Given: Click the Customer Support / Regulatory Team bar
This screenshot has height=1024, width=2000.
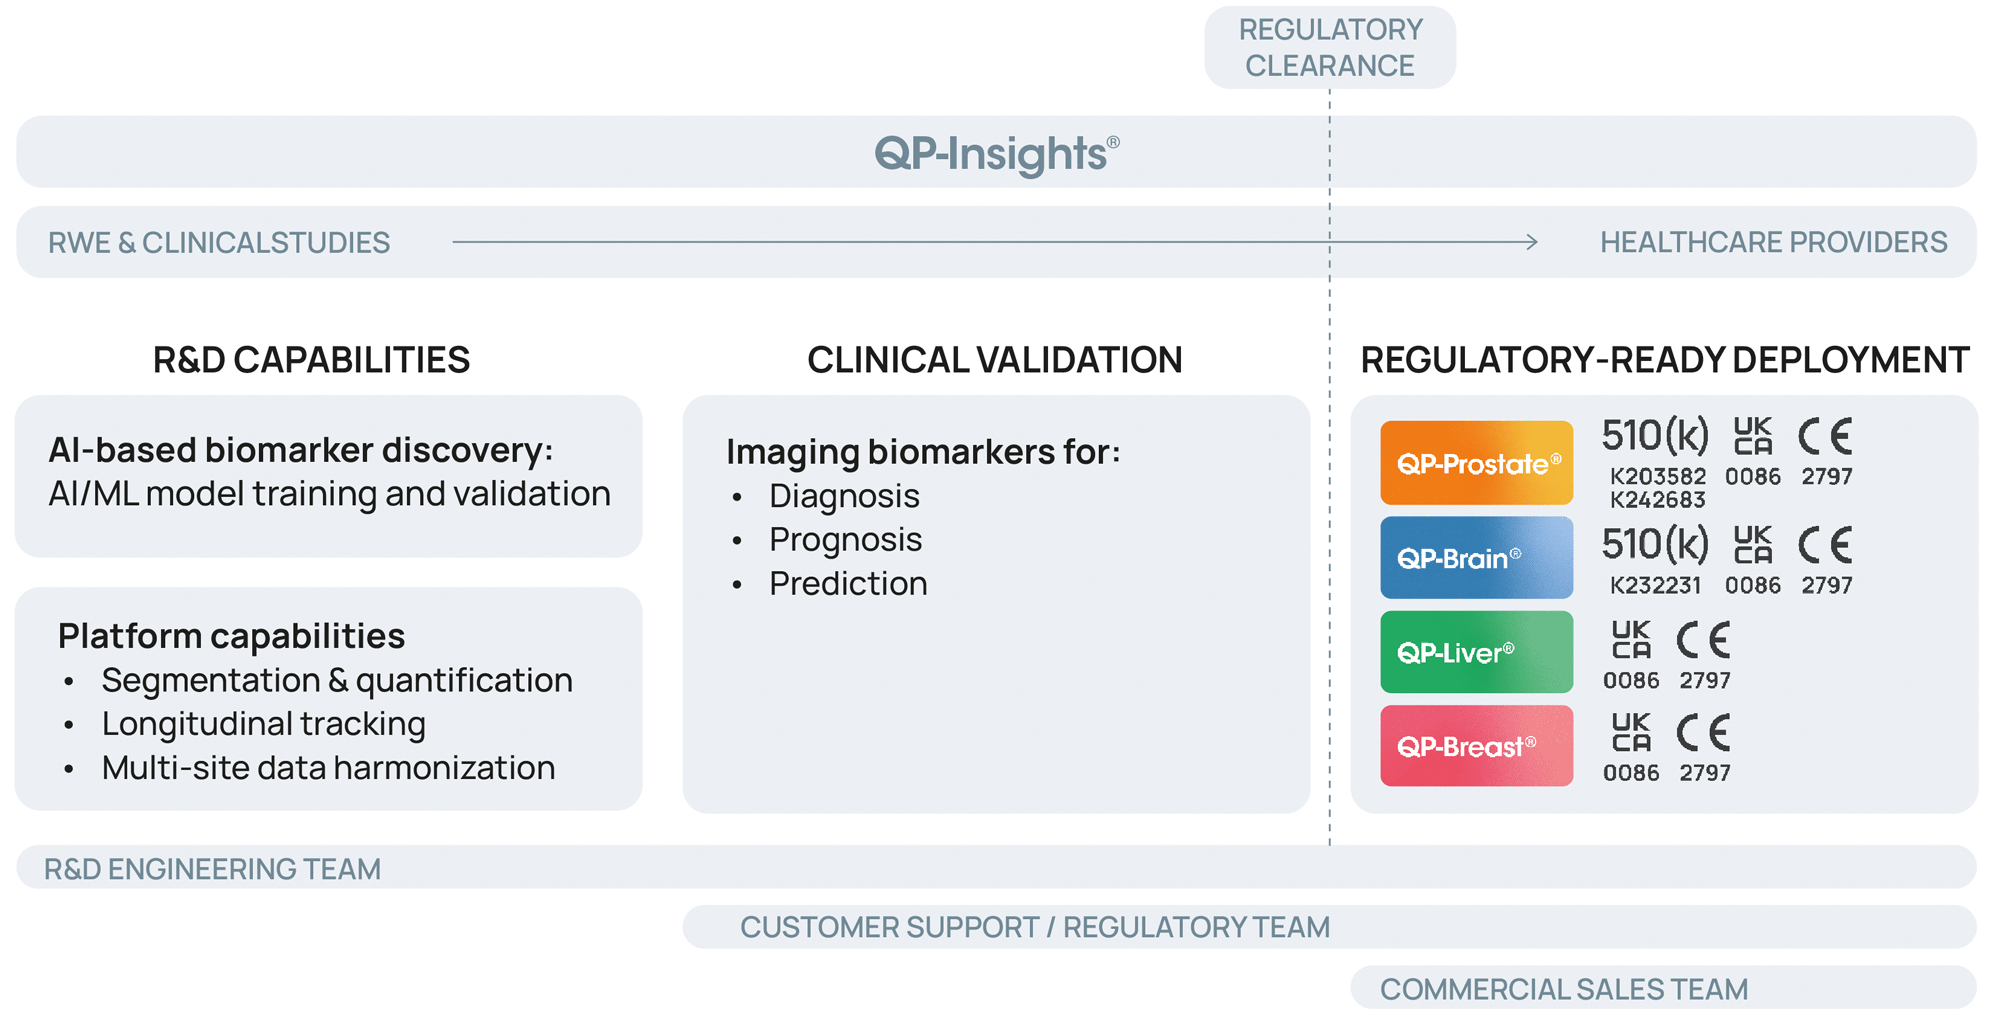Looking at the screenshot, I should click(1329, 927).
